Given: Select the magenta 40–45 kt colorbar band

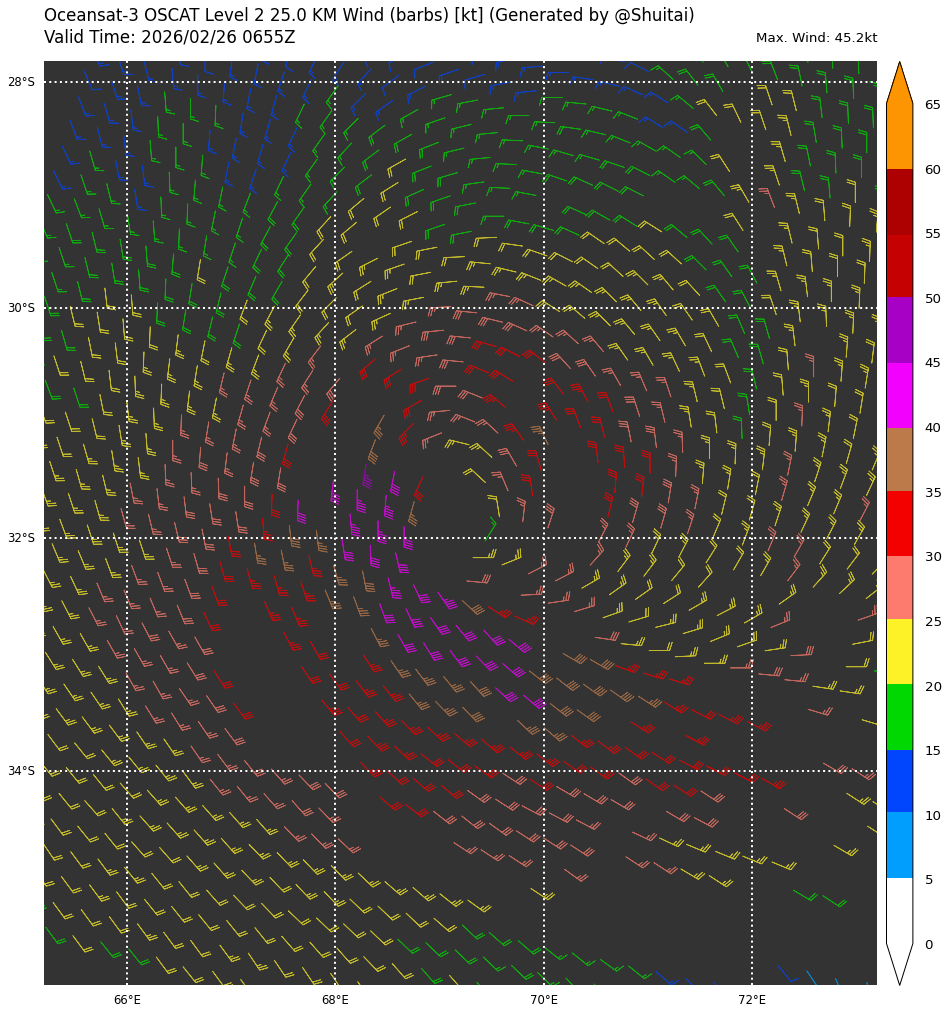Looking at the screenshot, I should pos(899,395).
